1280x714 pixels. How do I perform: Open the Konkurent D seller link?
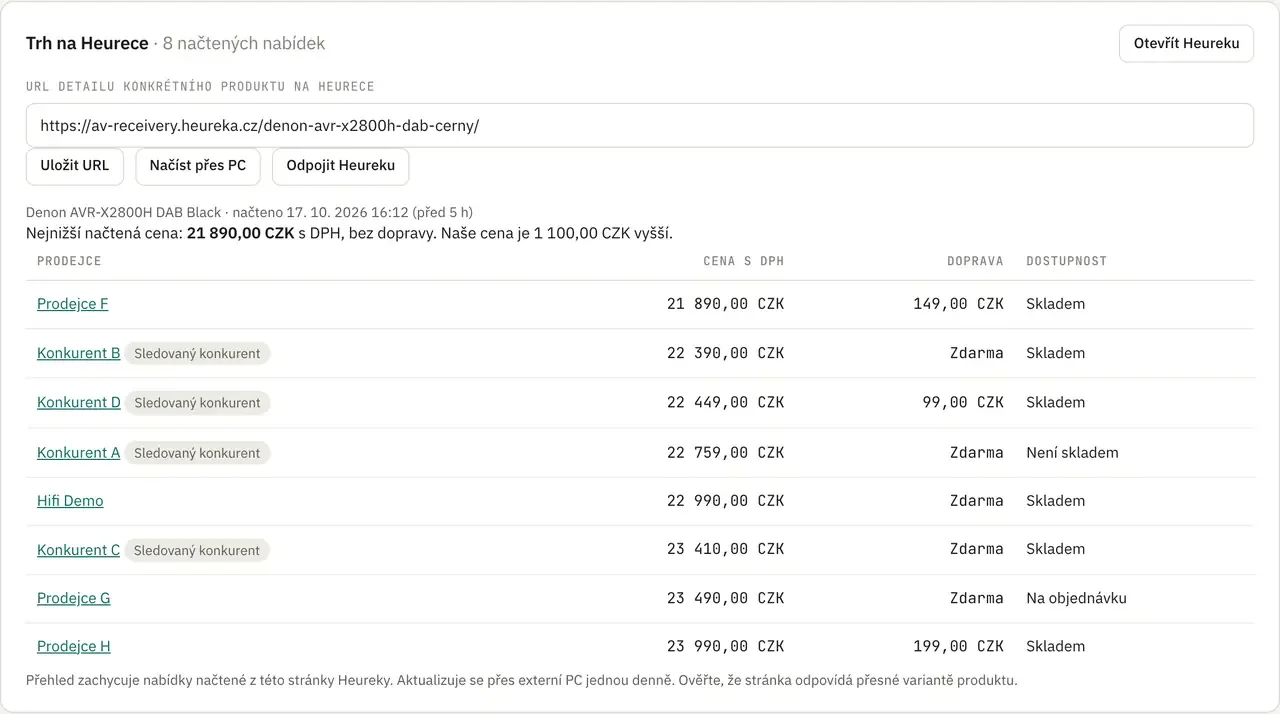79,402
